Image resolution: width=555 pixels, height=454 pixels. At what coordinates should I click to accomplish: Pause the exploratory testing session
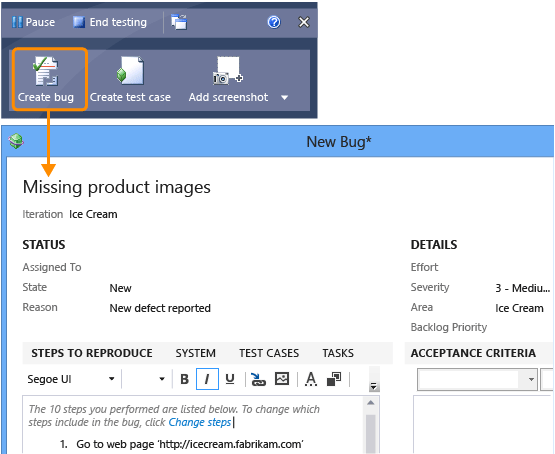[x=33, y=22]
